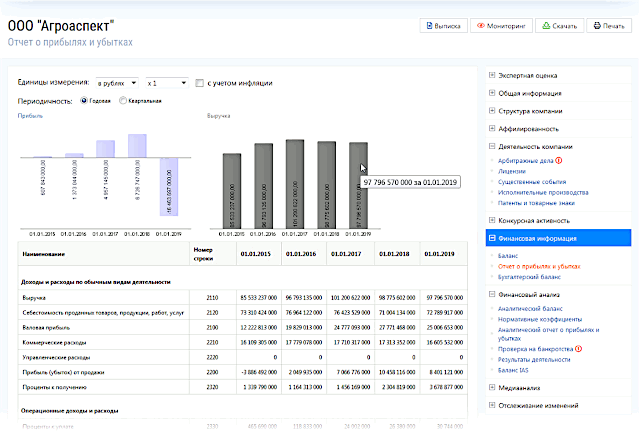Open the Лицензии link
This screenshot has height=443, width=640.
point(512,171)
